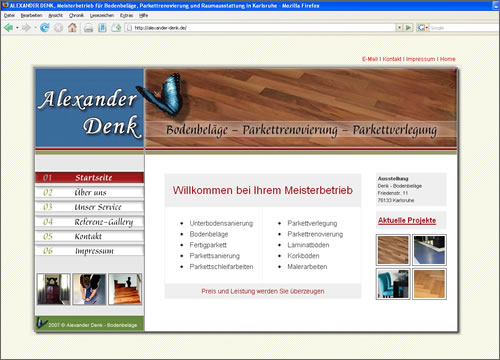Go back with the green back arrow
The width and height of the screenshot is (500, 360).
pos(8,28)
